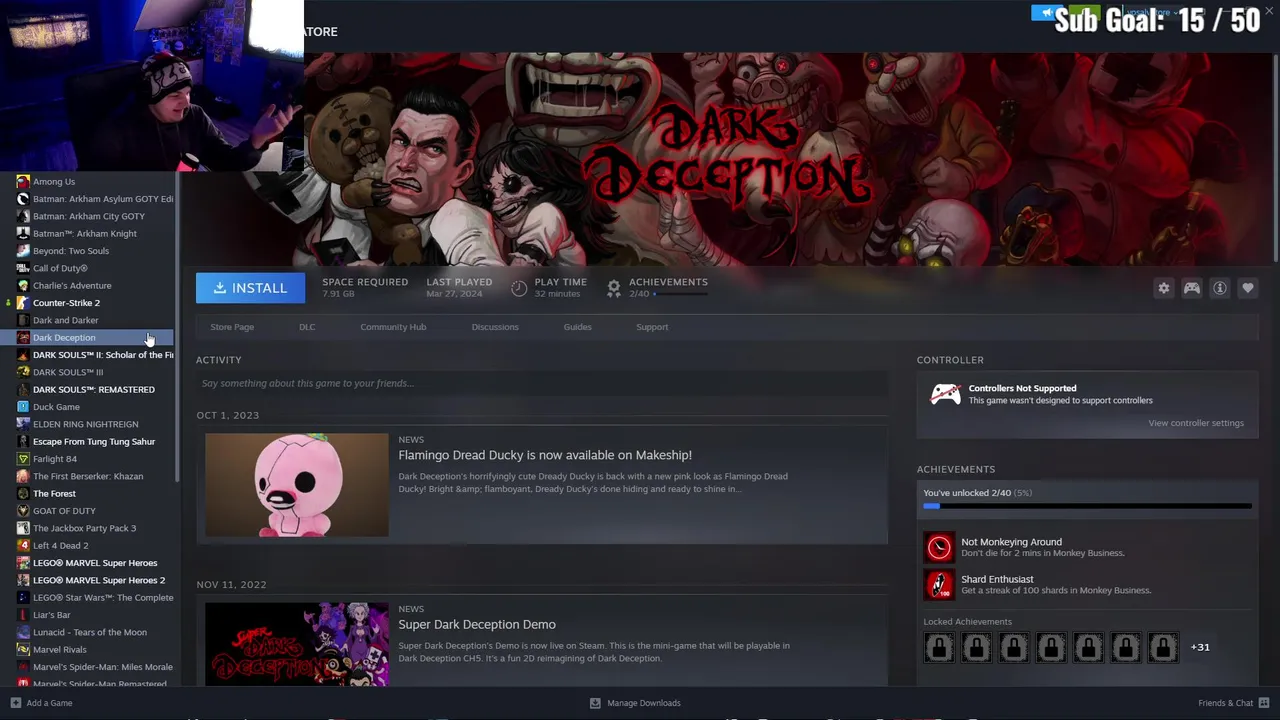1280x720 pixels.
Task: Open Super Dark Deception news thumbnail
Action: 297,644
